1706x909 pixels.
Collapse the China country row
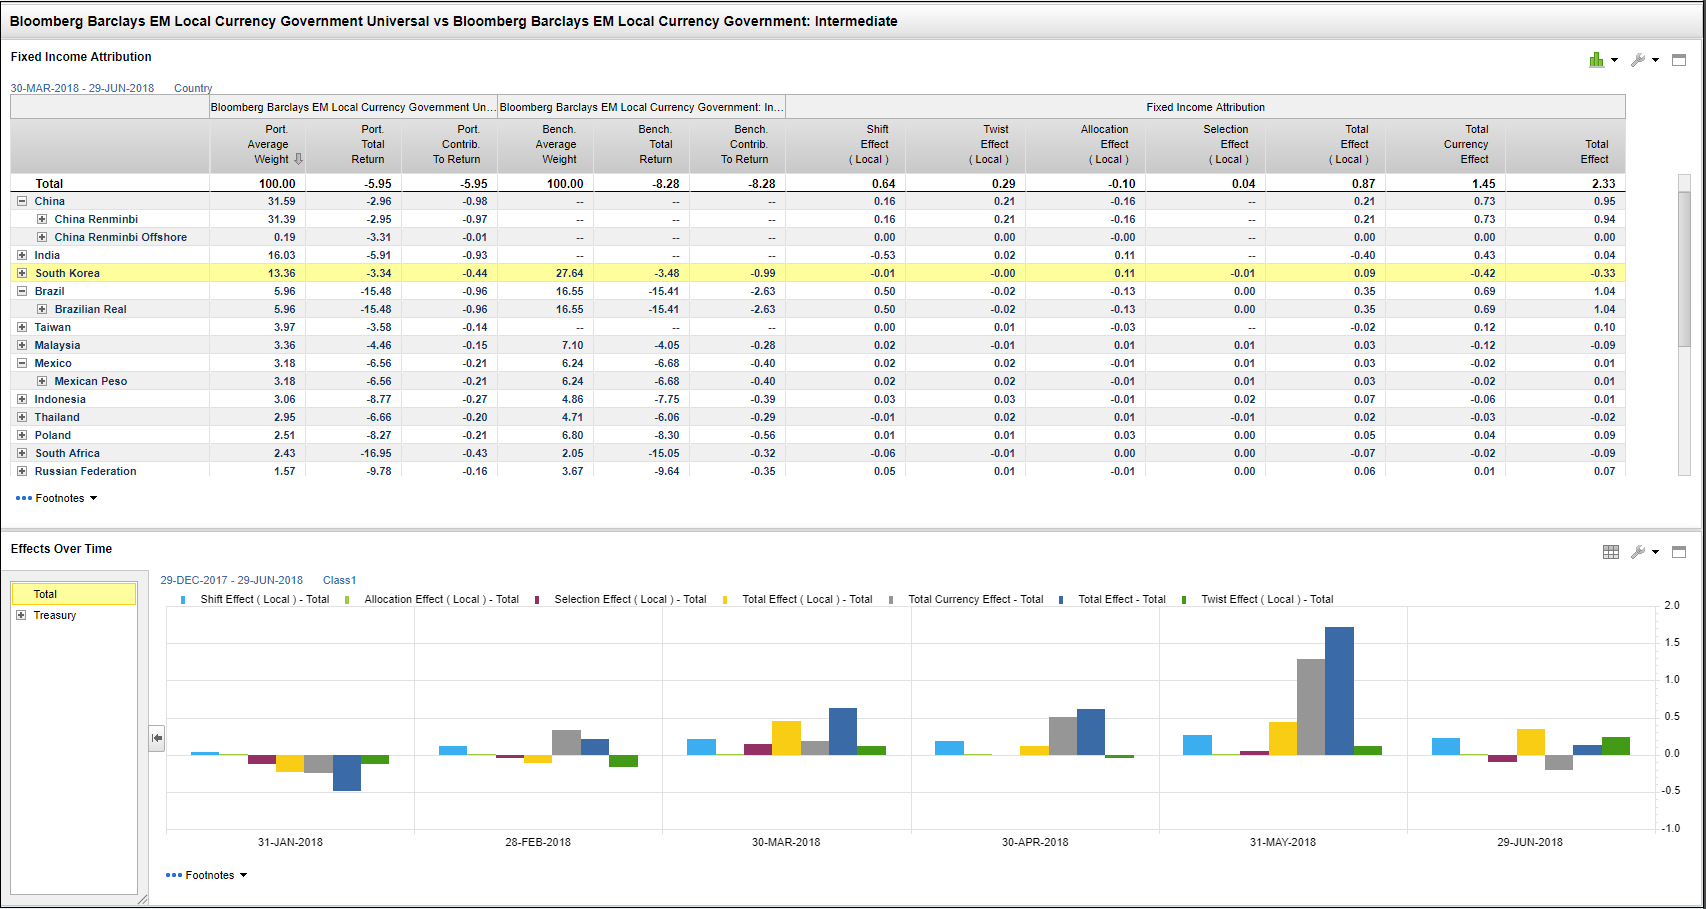(22, 200)
